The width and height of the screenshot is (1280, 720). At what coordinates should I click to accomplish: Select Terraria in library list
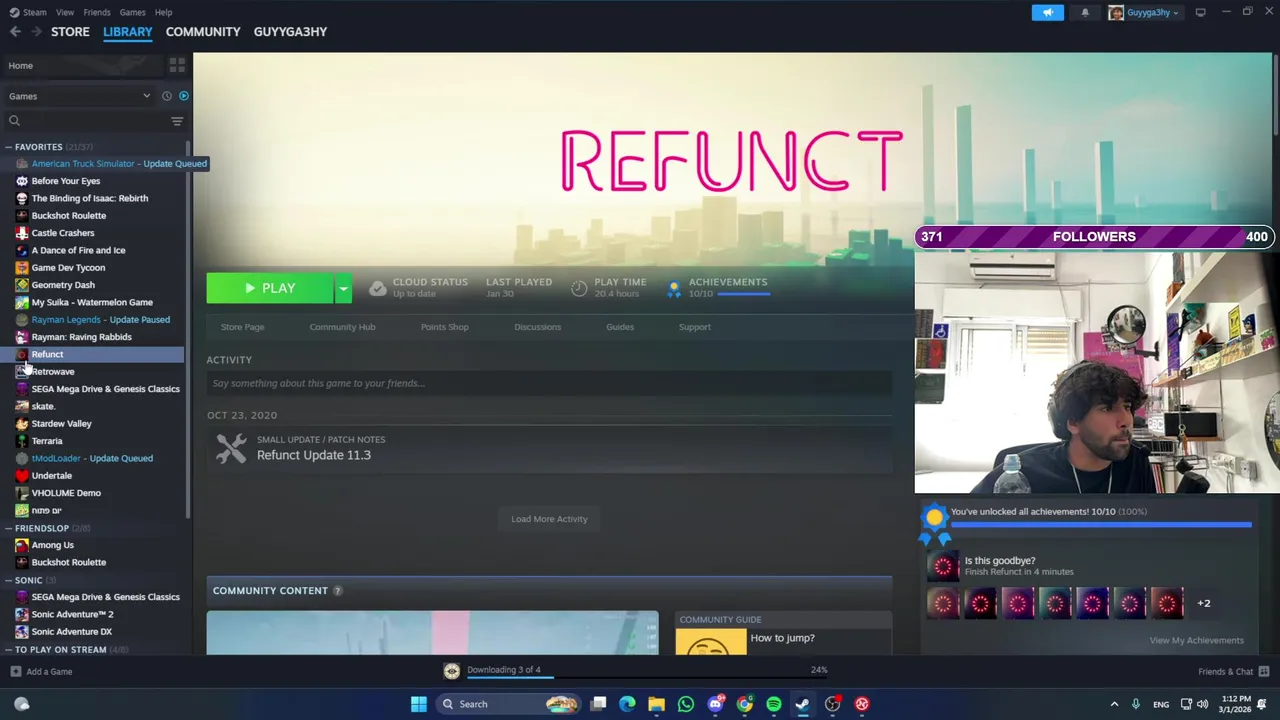pyautogui.click(x=46, y=441)
